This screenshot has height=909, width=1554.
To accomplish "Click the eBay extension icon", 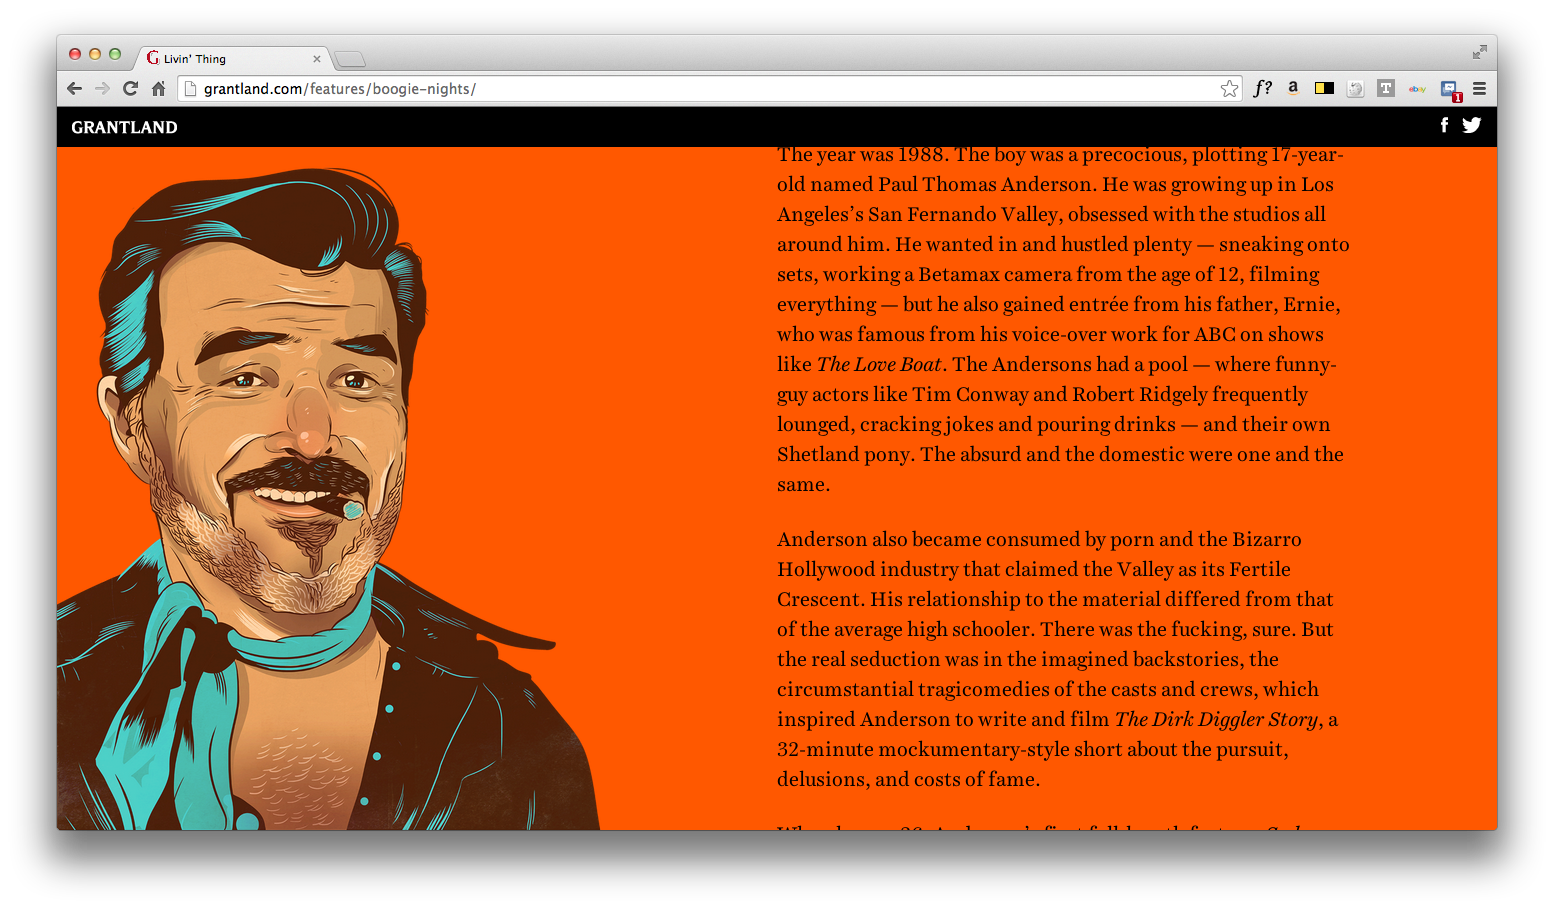I will (1417, 89).
